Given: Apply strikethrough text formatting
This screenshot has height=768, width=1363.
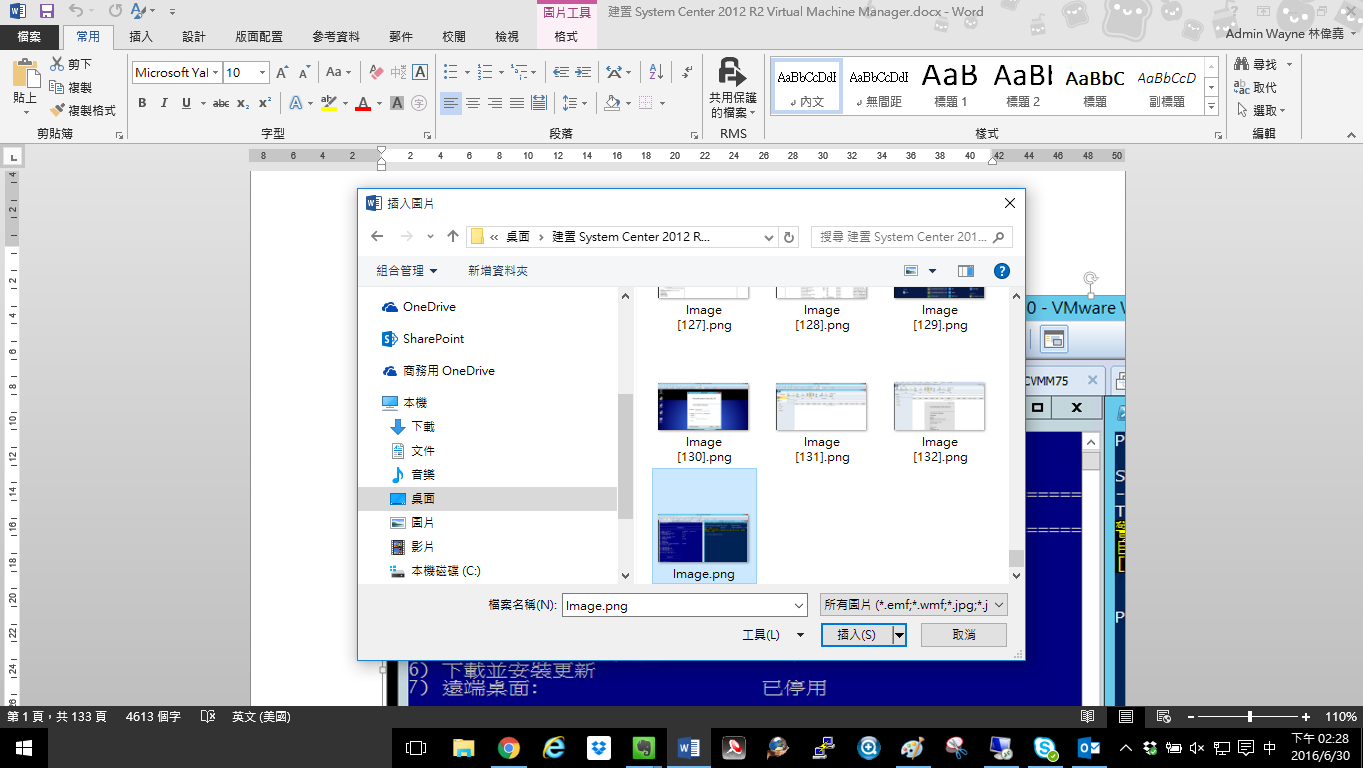Looking at the screenshot, I should point(221,103).
